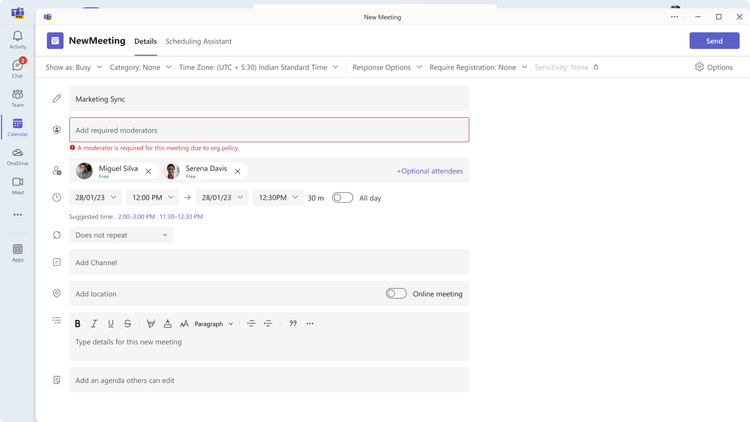Click Add an agenda others can edit
The width and height of the screenshot is (750, 422).
point(269,380)
